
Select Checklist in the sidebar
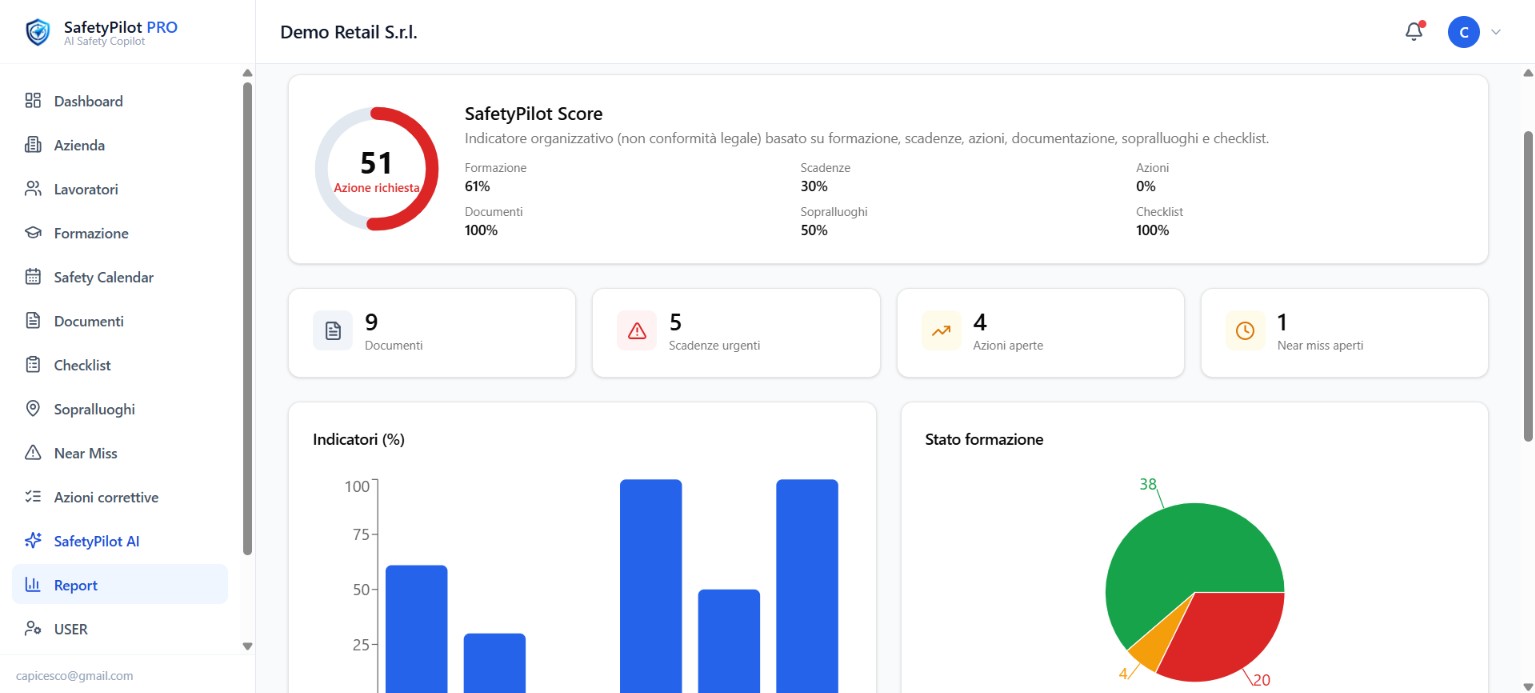[x=120, y=365]
